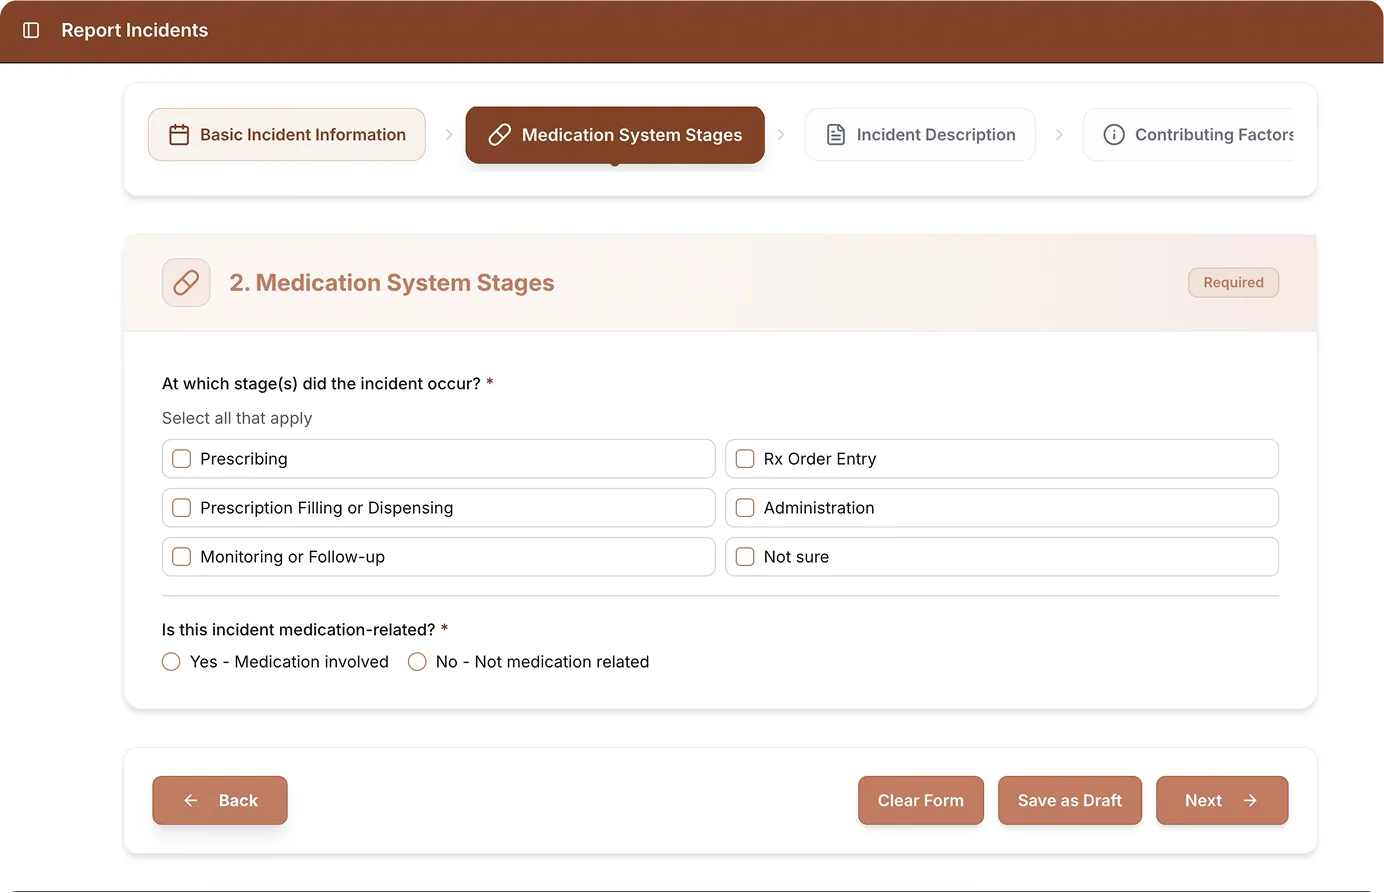Go to the Incident Description step
Viewport: 1384px width, 893px height.
click(920, 135)
